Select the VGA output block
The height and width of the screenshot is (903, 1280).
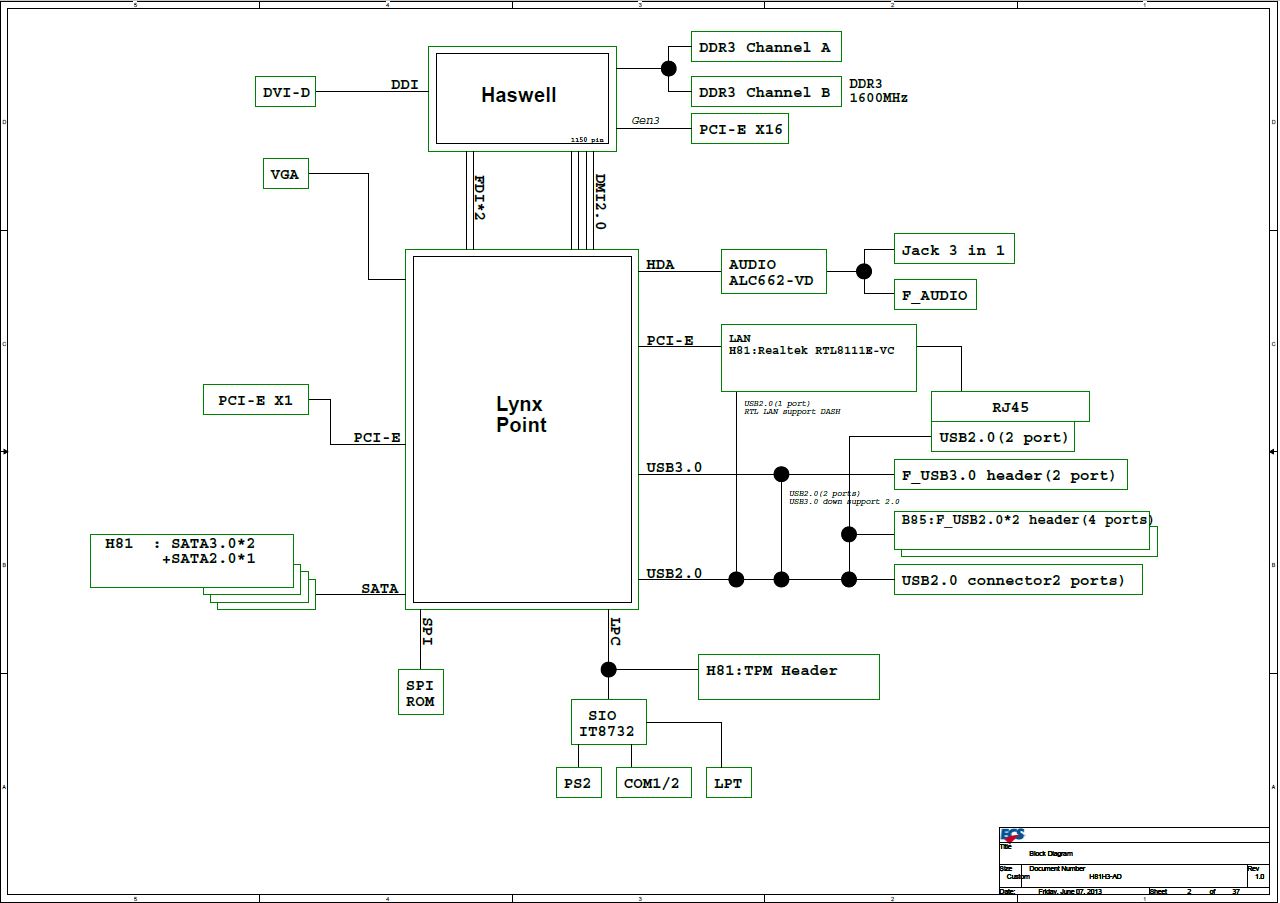click(x=285, y=174)
